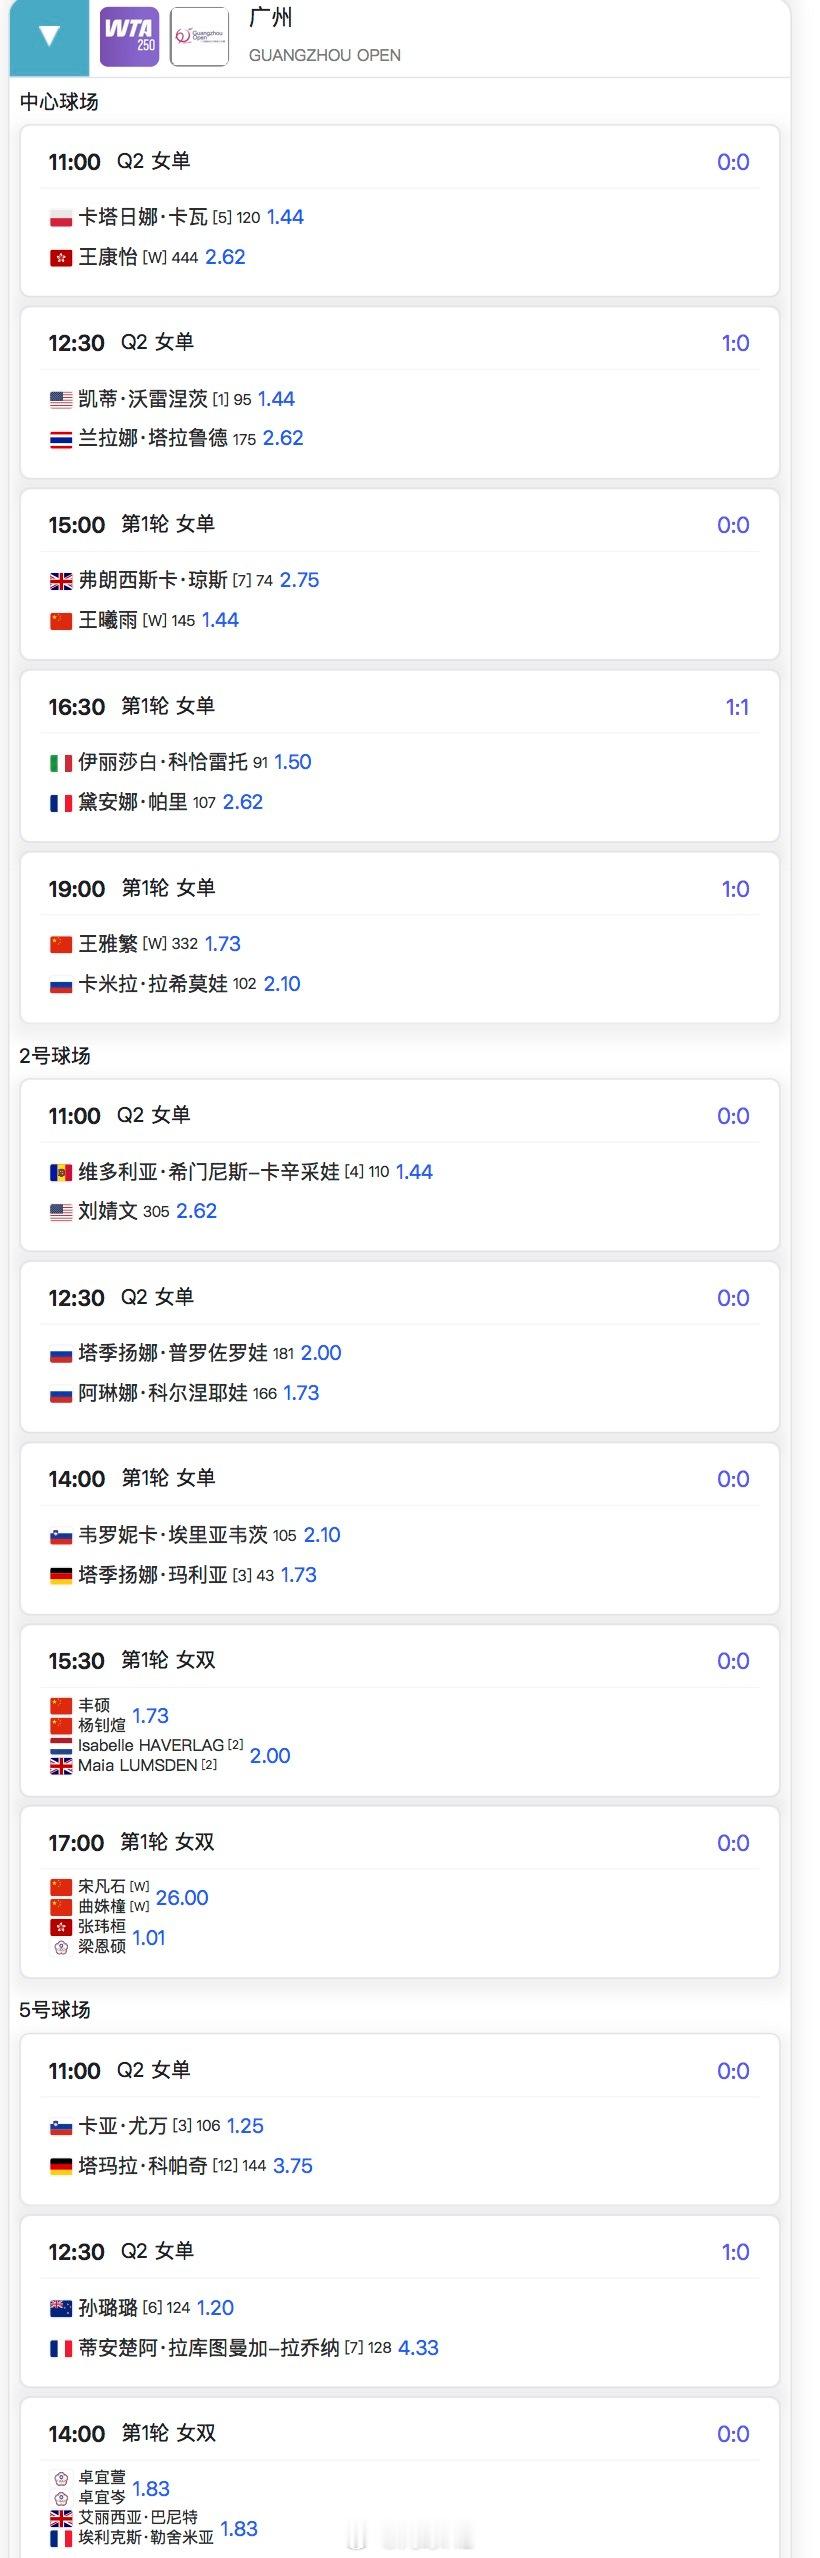820x2558 pixels.
Task: Click the Hong Kong flag beside 王康怡
Action: (x=61, y=258)
